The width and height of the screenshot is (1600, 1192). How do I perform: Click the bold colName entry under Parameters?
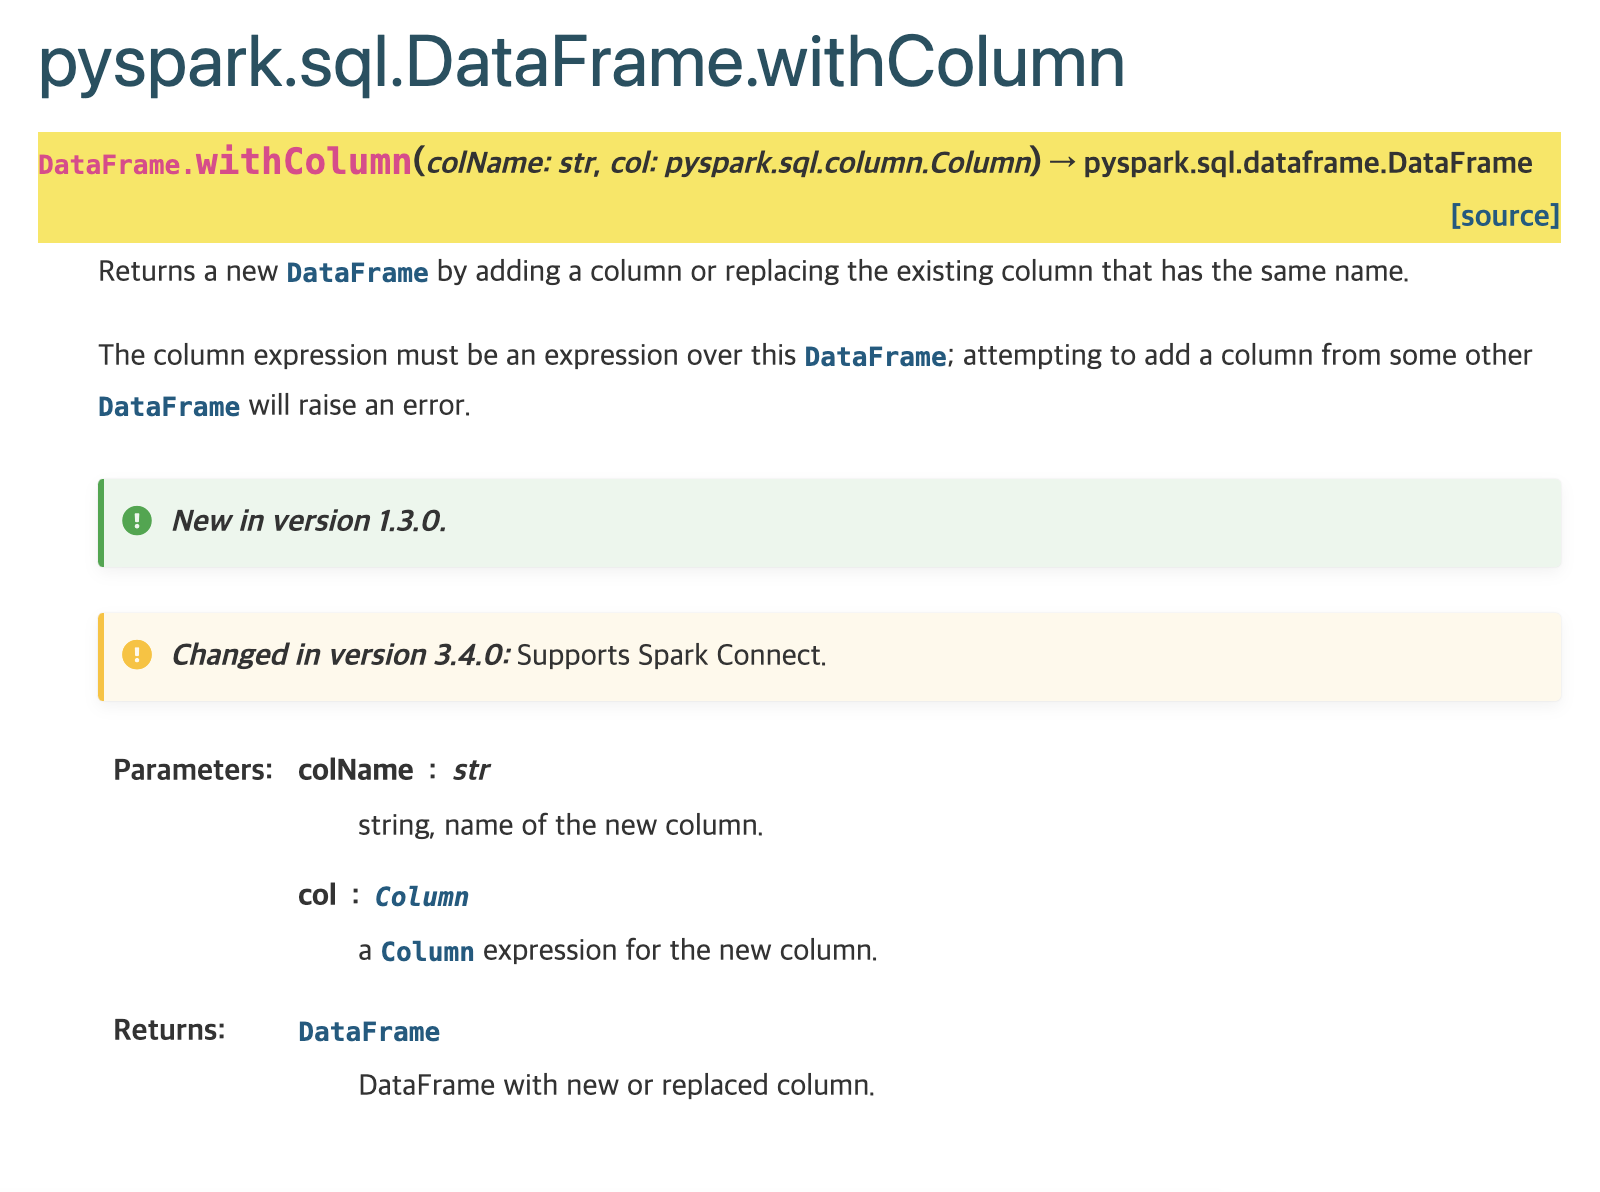355,770
